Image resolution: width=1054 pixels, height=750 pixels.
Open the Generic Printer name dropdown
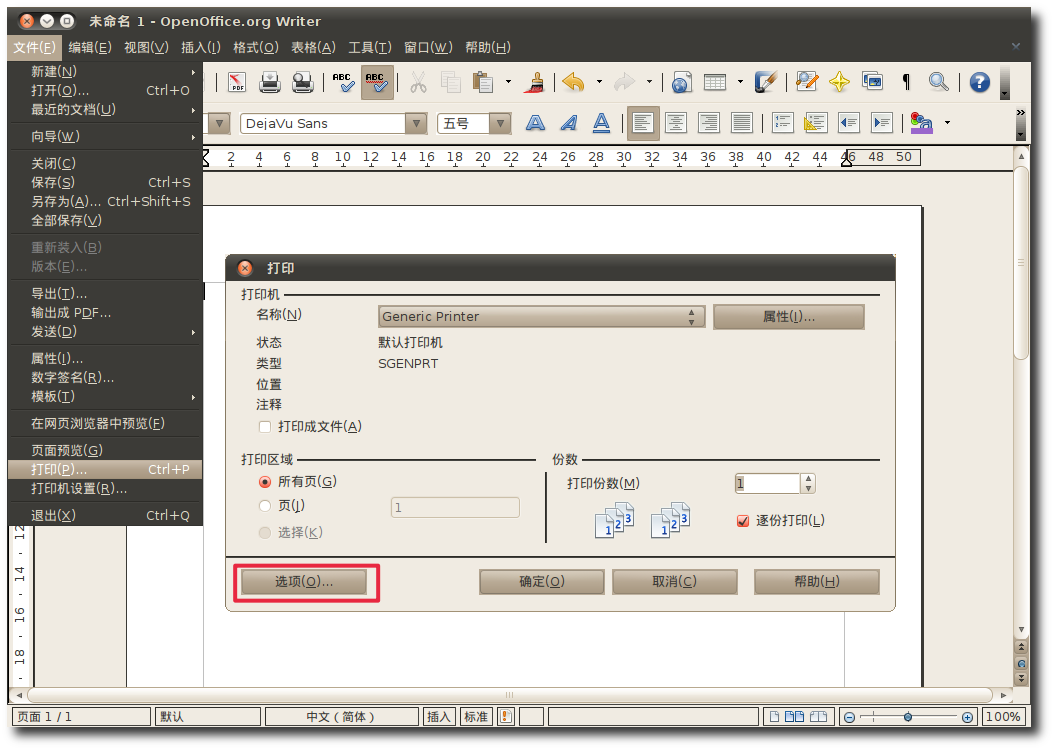[541, 317]
